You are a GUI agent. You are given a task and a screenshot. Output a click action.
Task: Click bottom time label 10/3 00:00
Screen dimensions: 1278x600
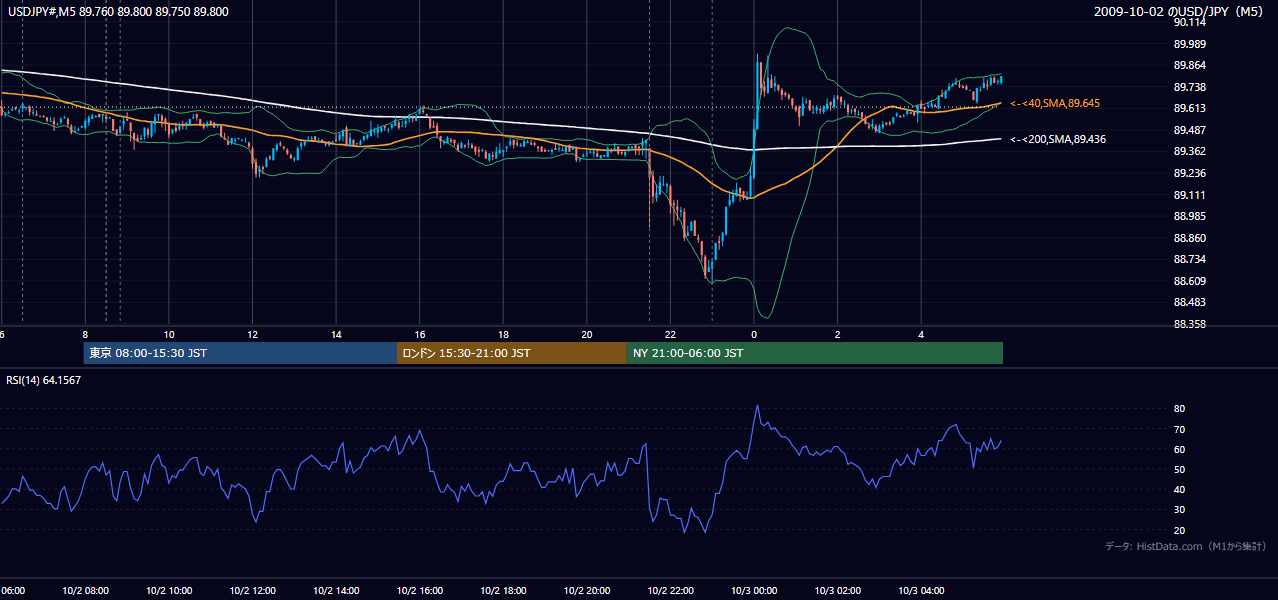754,591
